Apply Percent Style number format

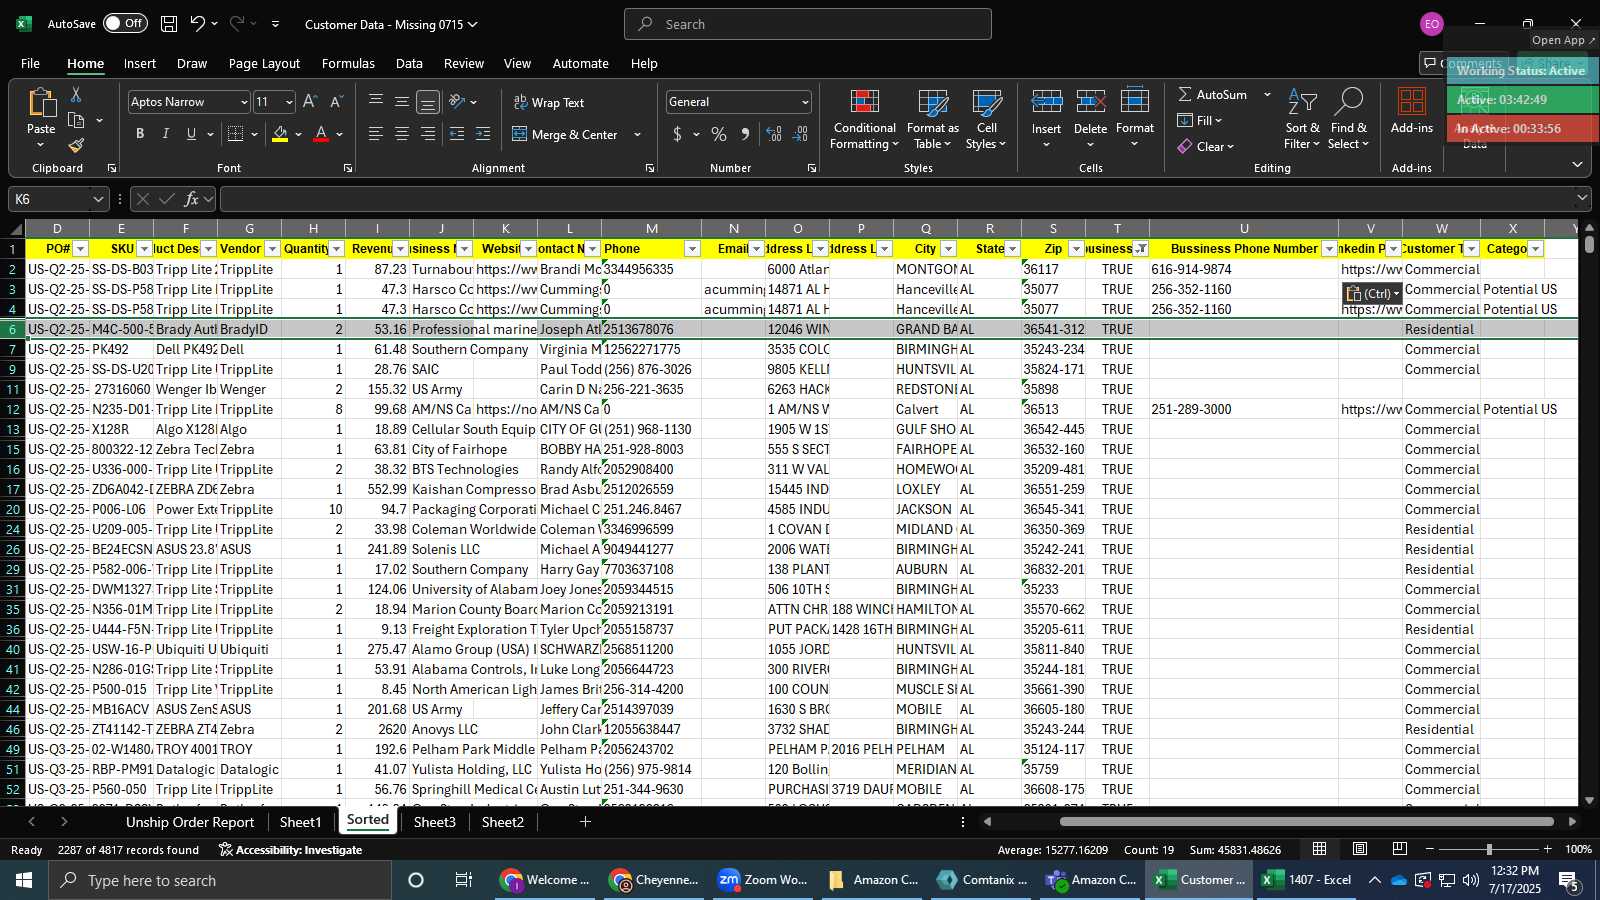click(719, 134)
